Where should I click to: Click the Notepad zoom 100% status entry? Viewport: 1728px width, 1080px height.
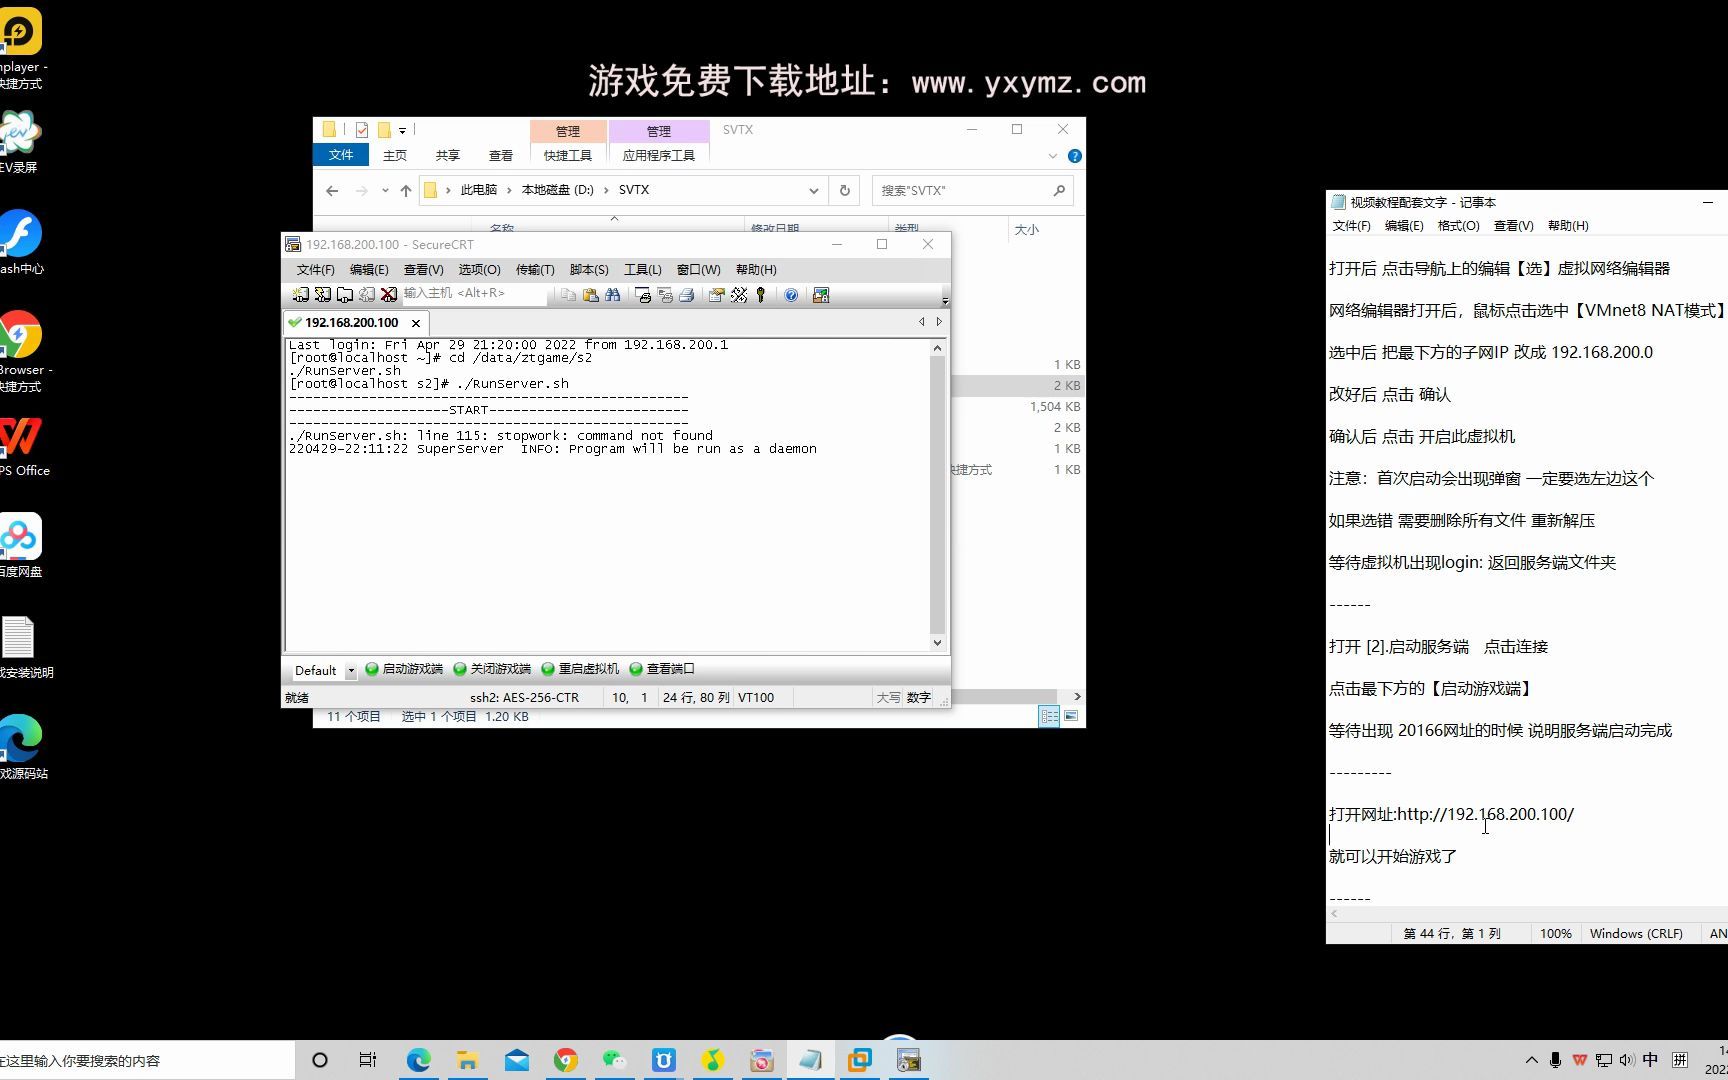click(x=1555, y=933)
